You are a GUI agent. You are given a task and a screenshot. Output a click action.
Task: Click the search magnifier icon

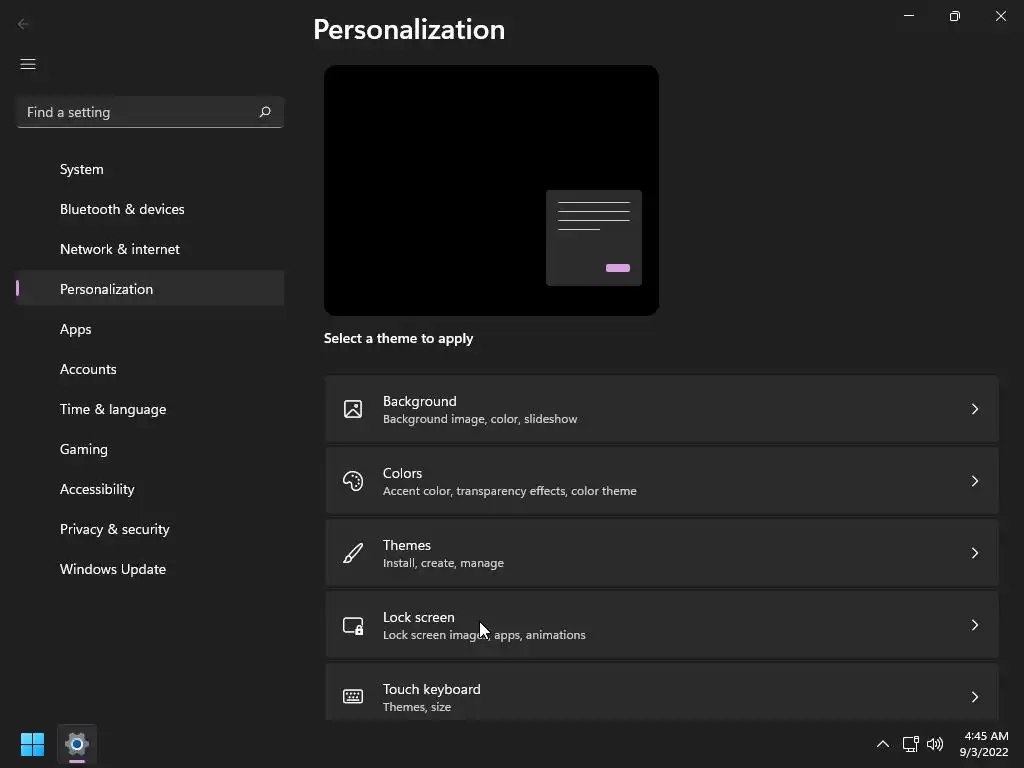tap(265, 112)
